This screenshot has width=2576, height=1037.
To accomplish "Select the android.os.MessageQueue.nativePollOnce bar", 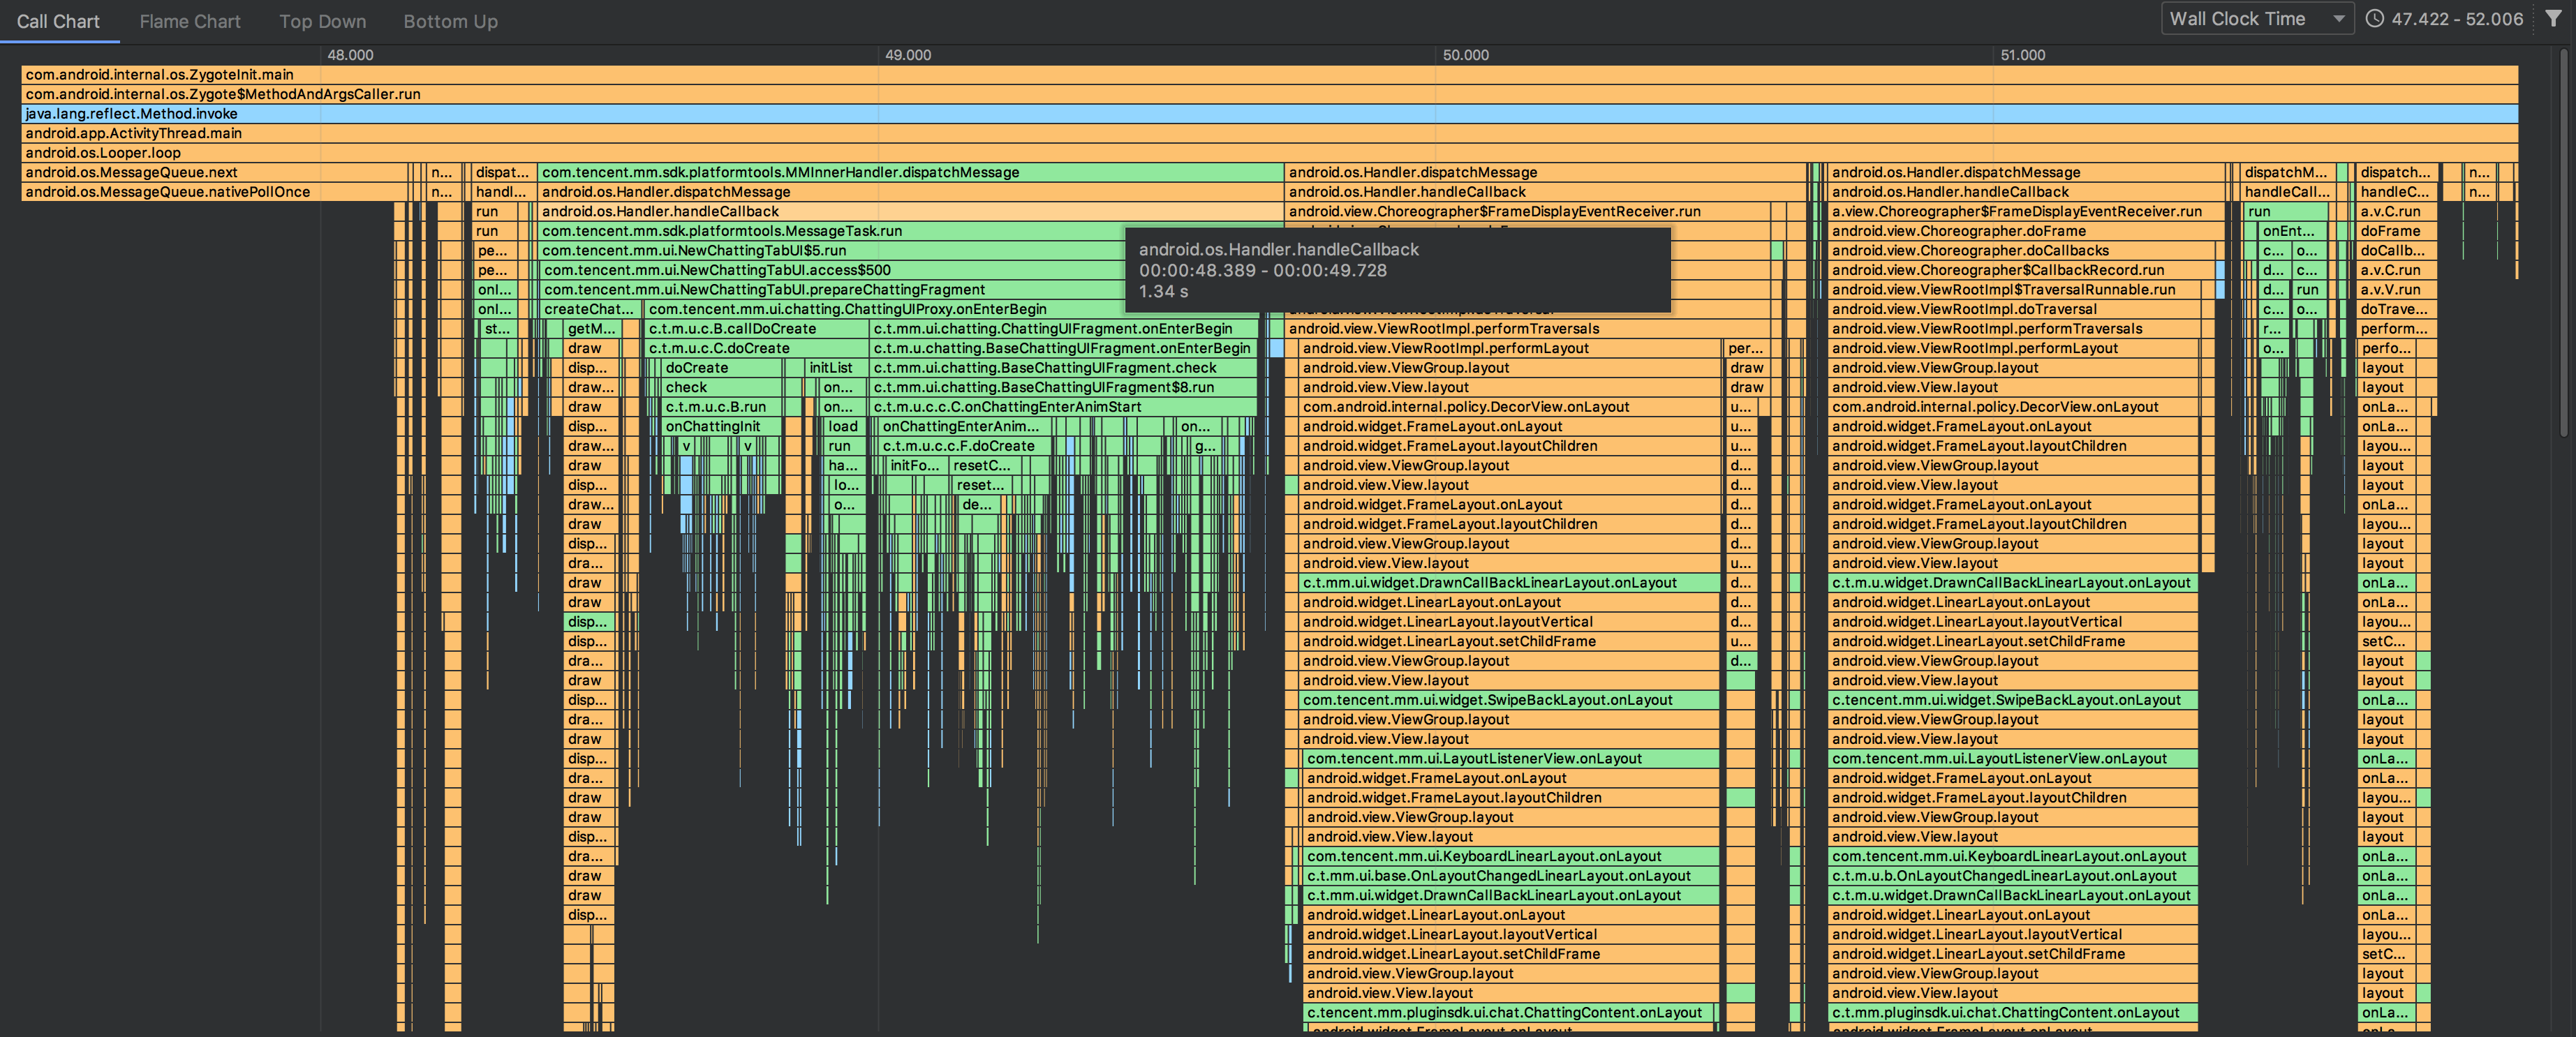I will [x=215, y=192].
